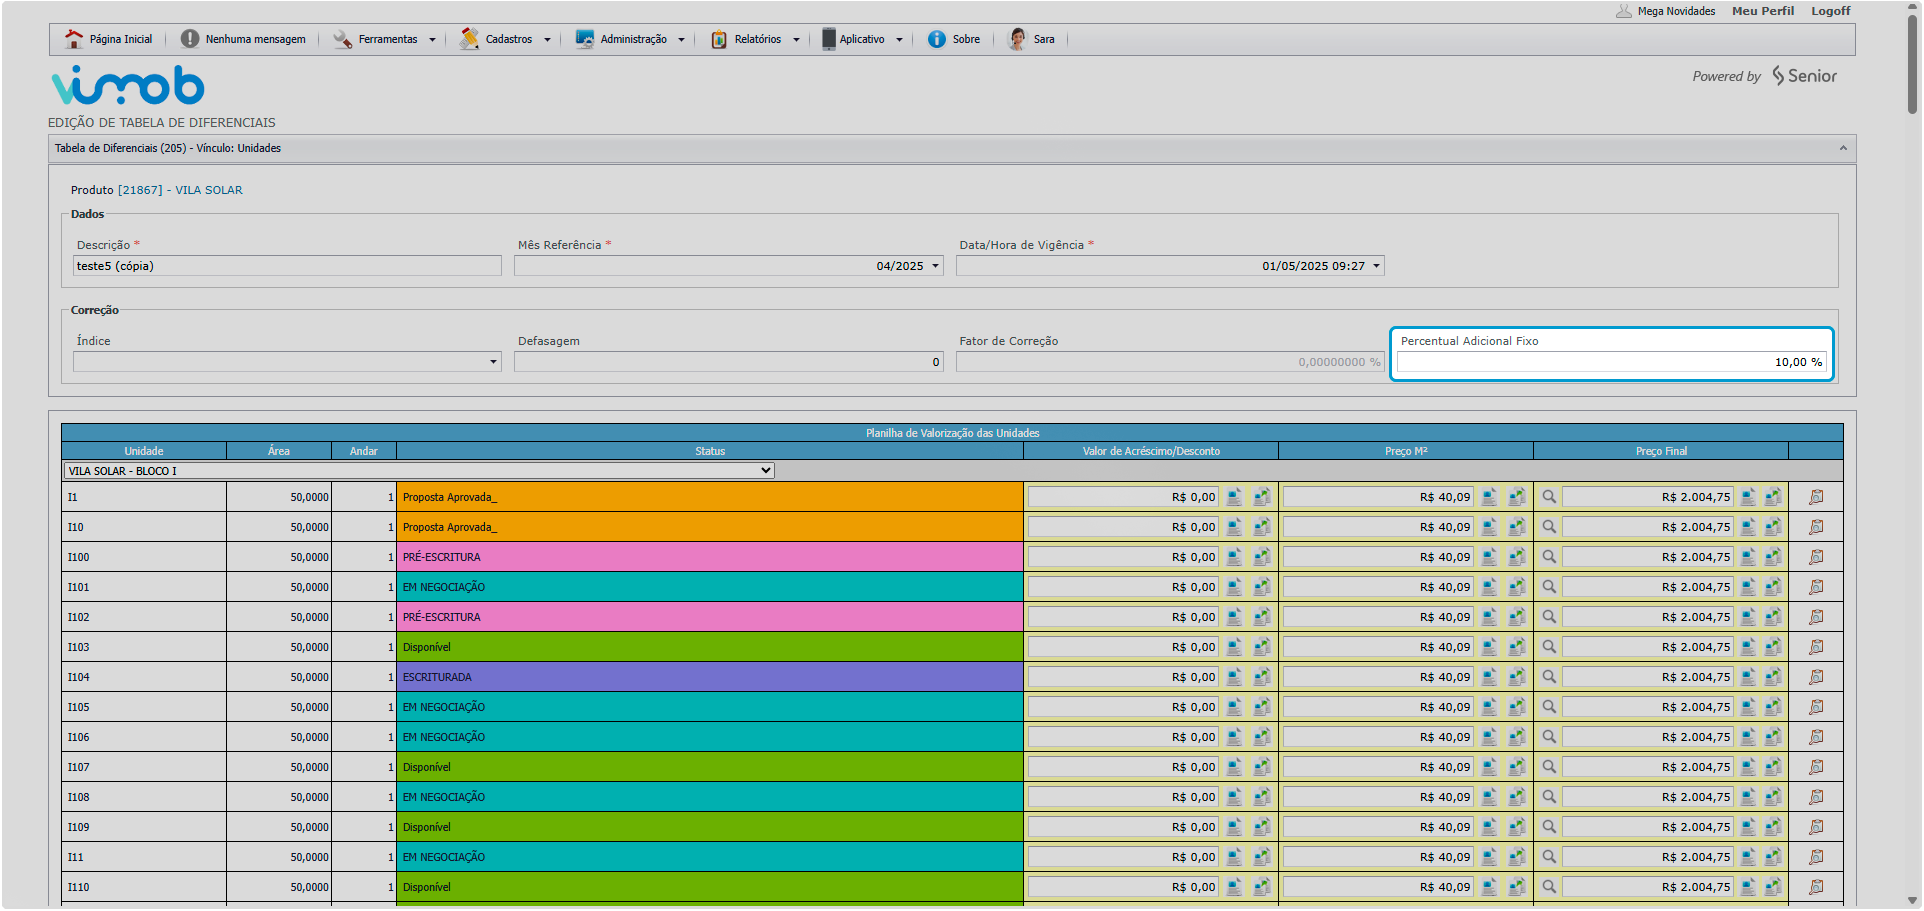
Task: Open the Nenhuma mensagem alert icon
Action: pos(190,39)
